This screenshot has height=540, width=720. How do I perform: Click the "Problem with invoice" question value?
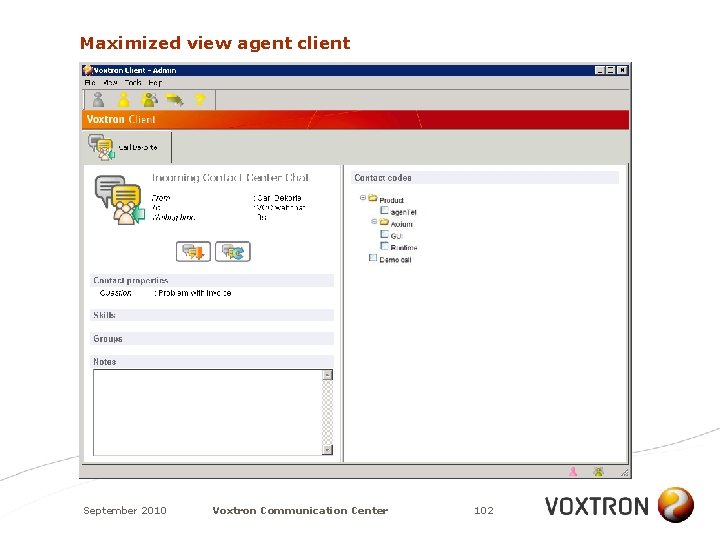pos(195,293)
